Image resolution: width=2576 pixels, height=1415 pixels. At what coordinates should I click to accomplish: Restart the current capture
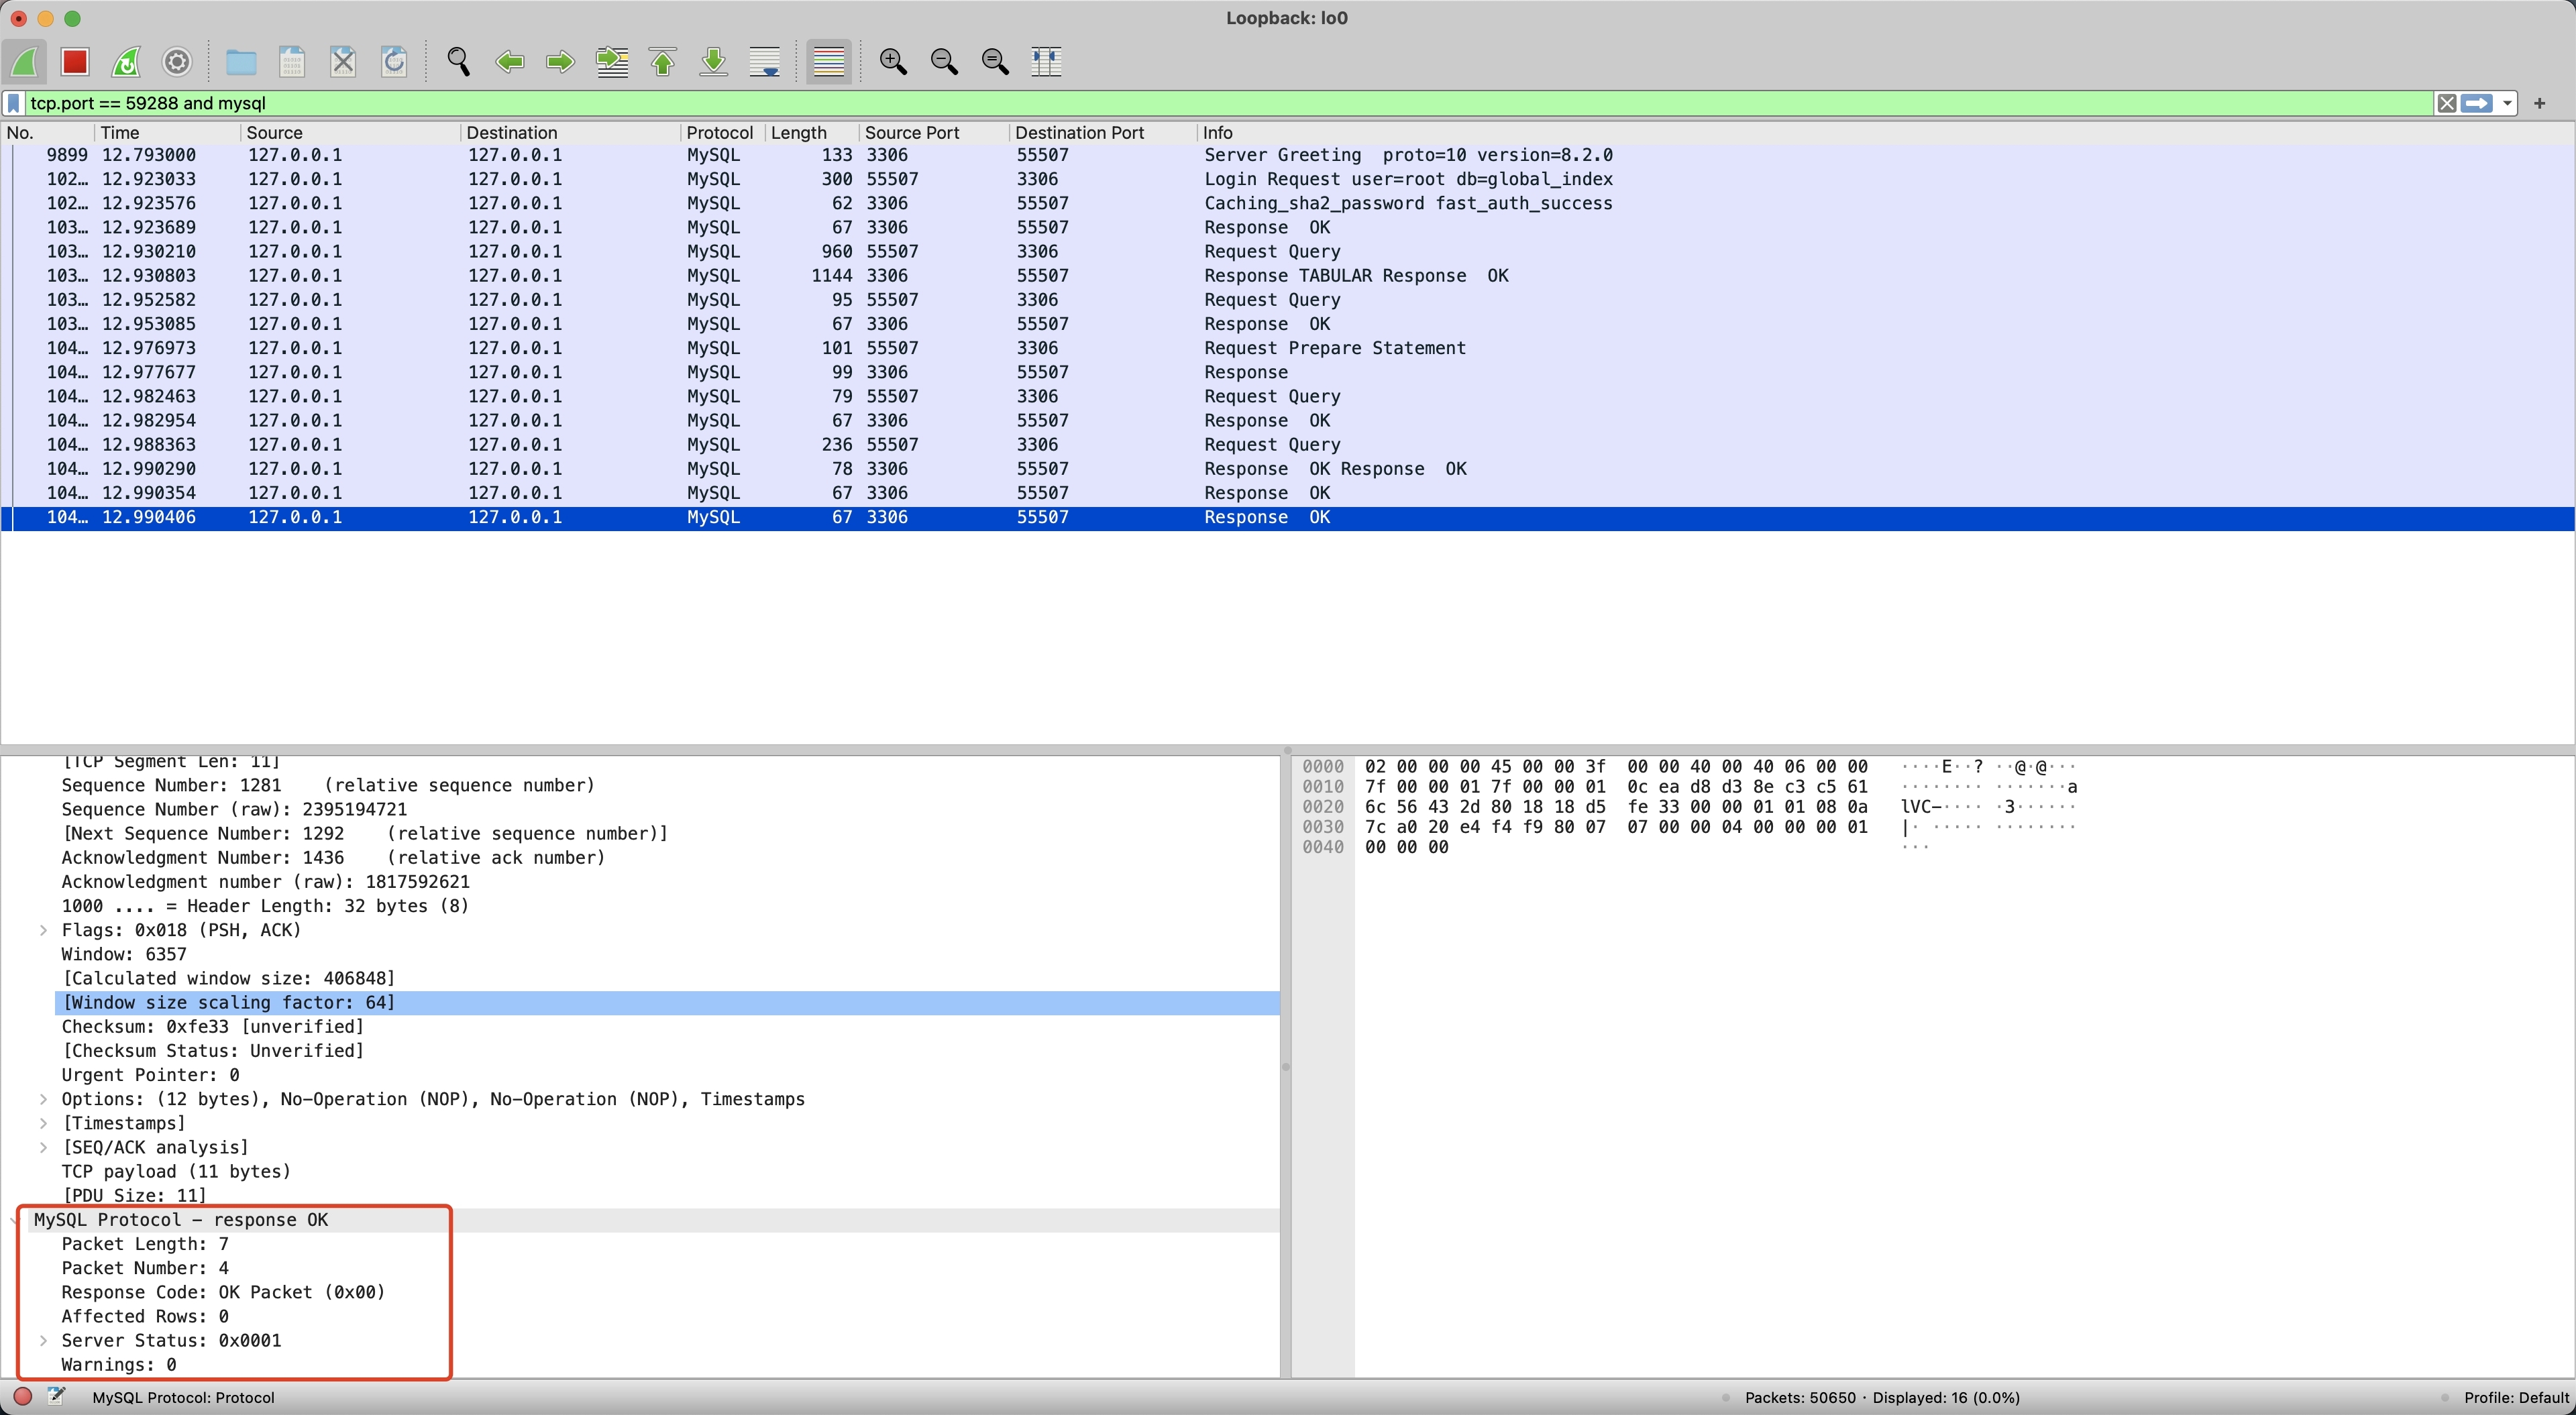[126, 62]
